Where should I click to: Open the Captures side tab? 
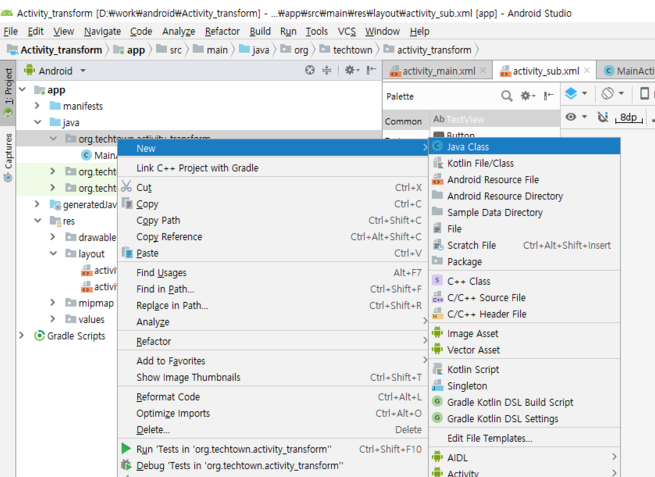point(8,157)
